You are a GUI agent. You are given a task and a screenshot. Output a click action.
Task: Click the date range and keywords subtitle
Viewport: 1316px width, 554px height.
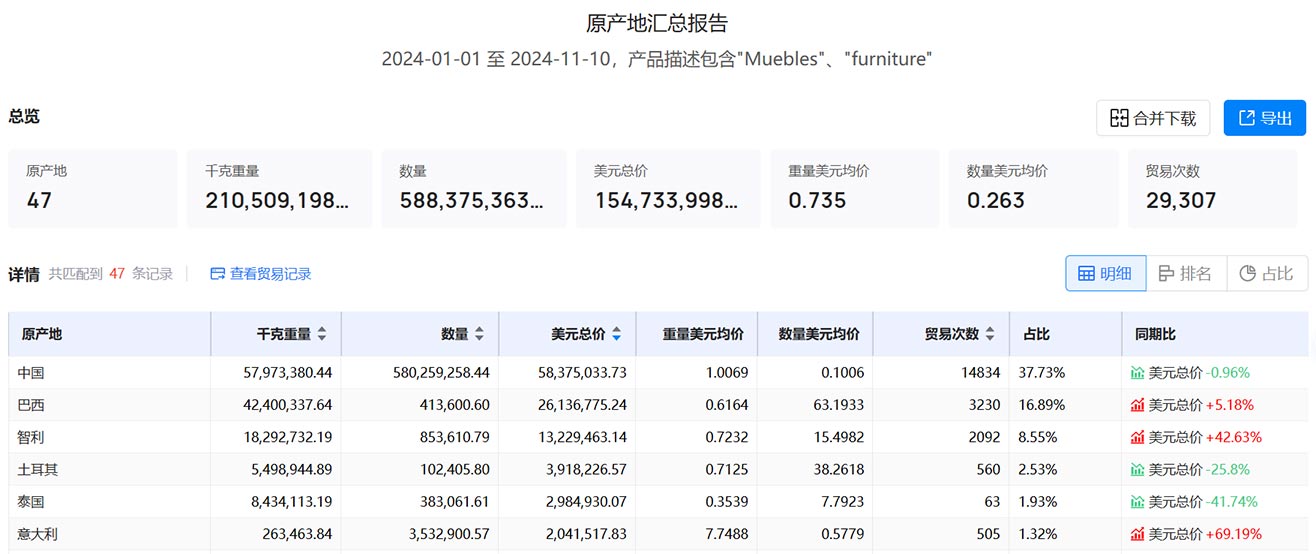tap(657, 59)
